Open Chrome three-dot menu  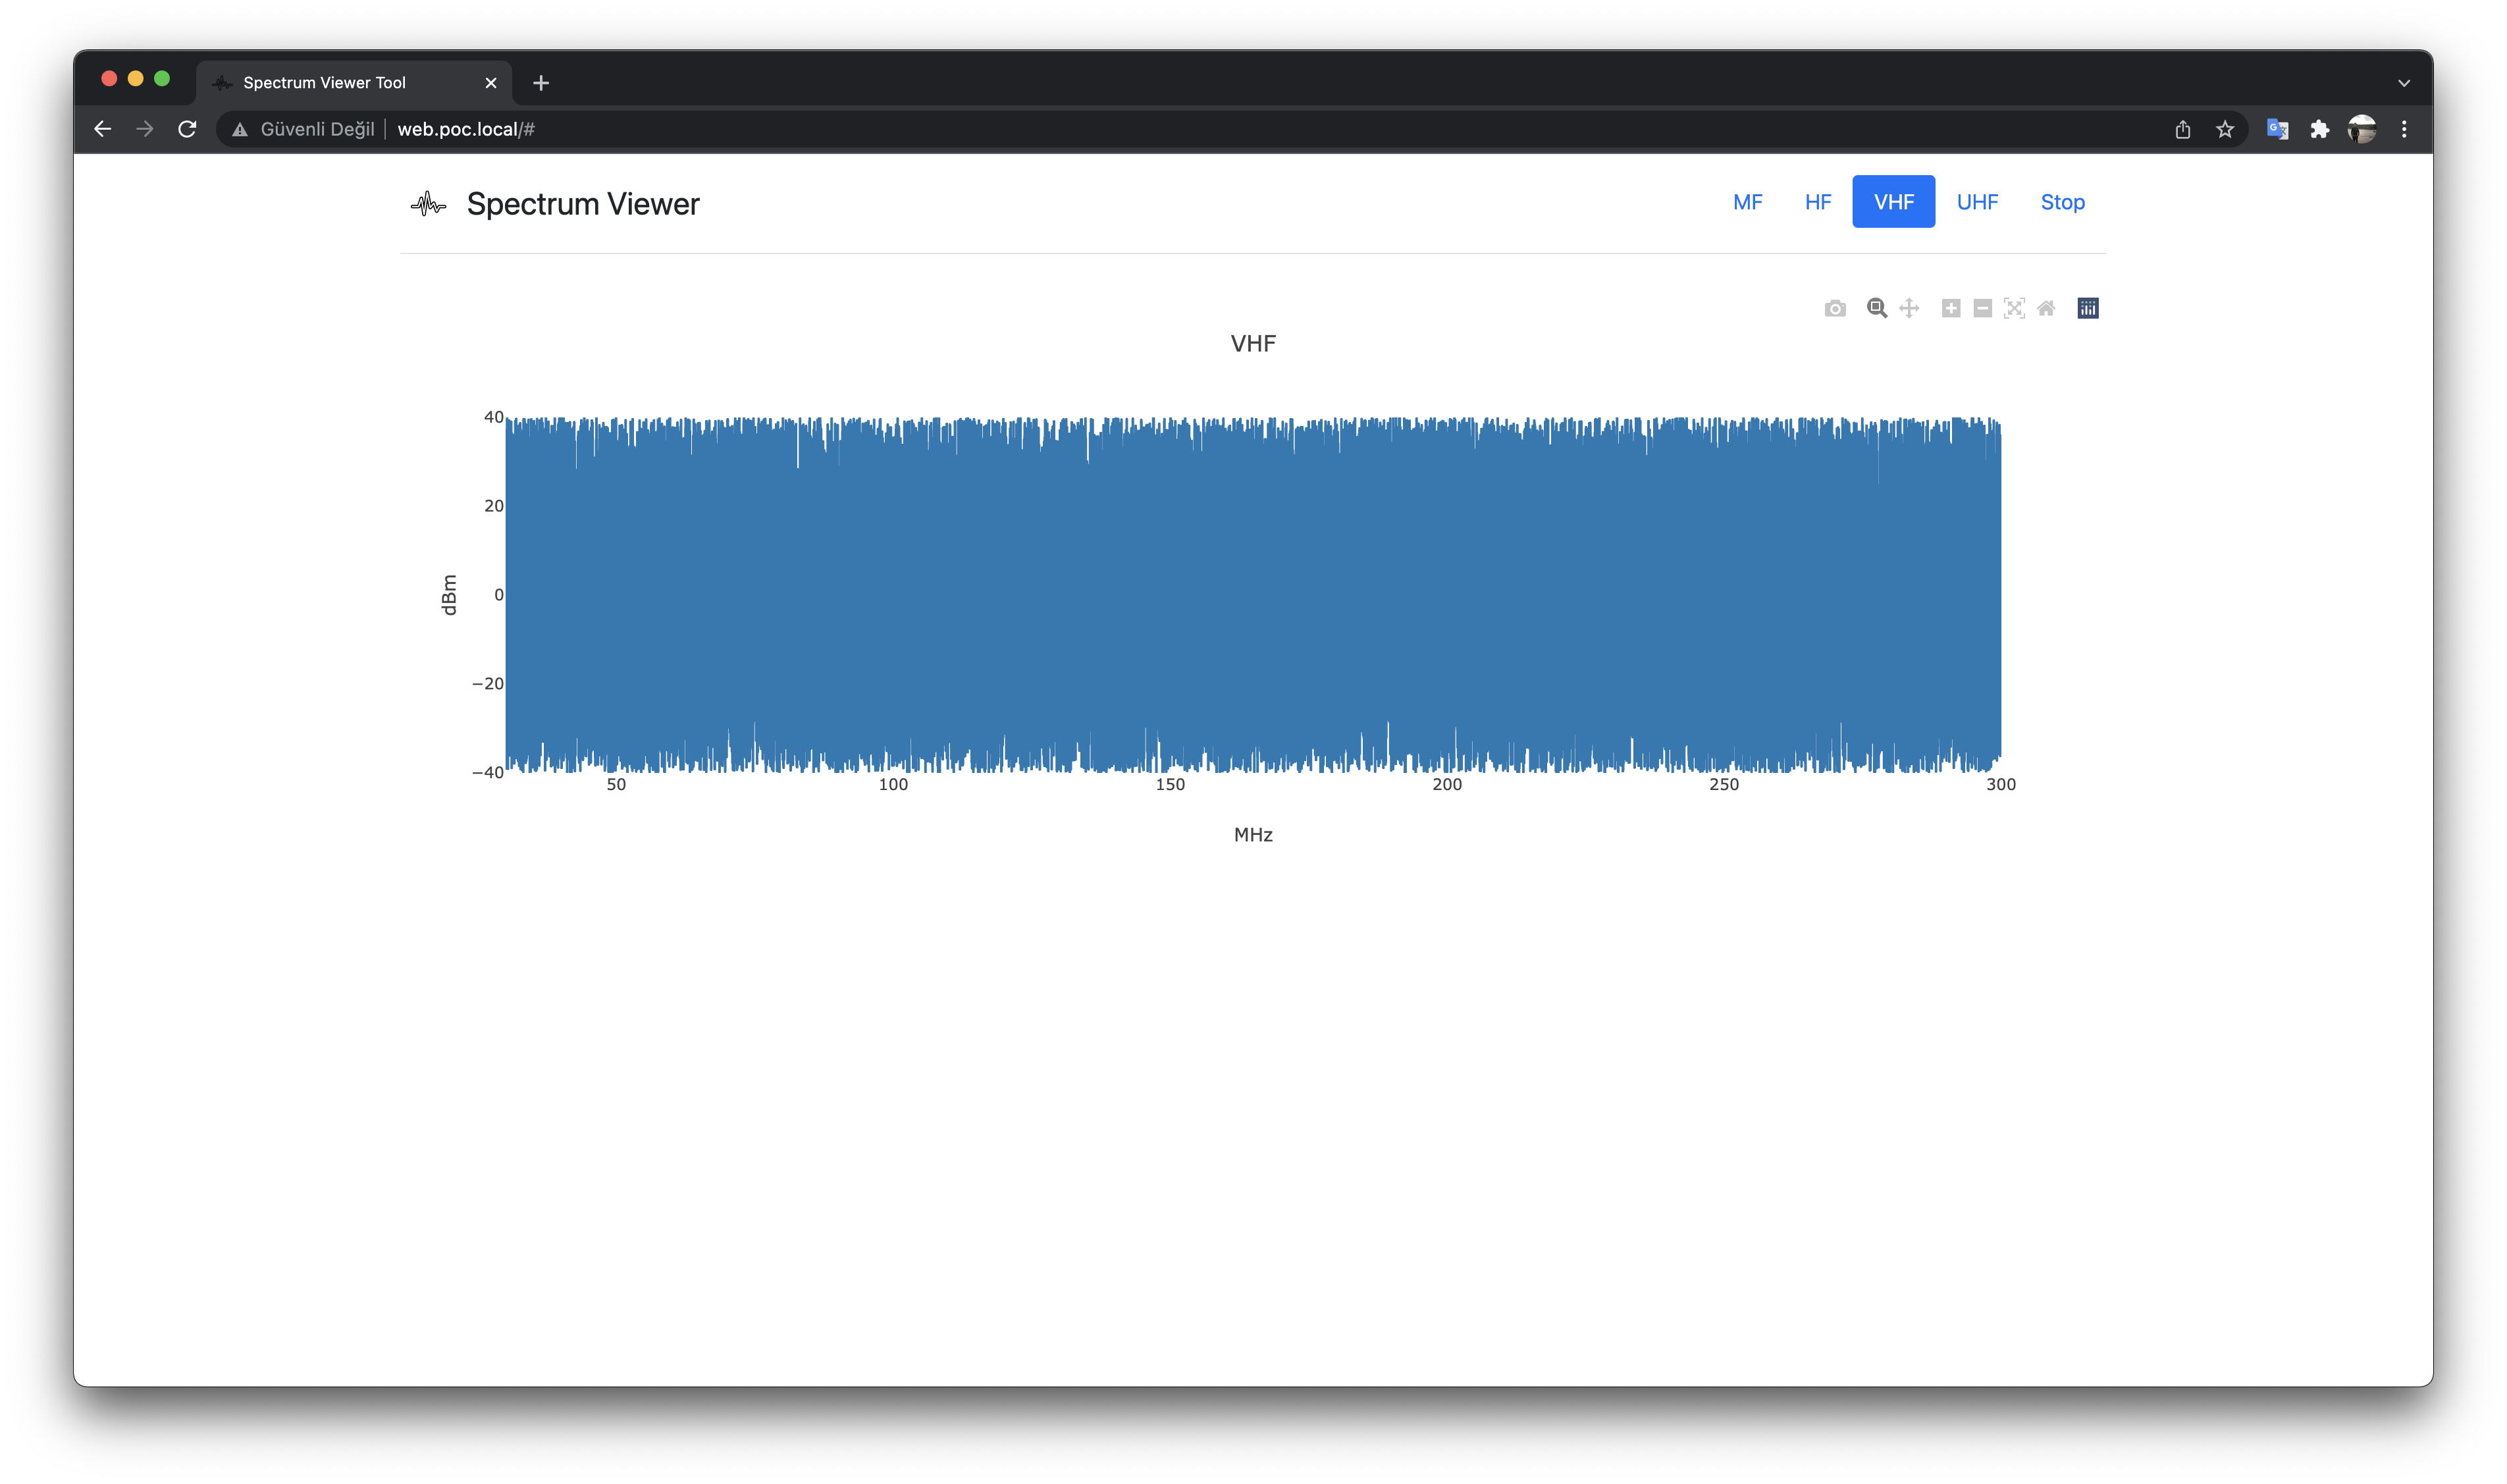tap(2403, 129)
